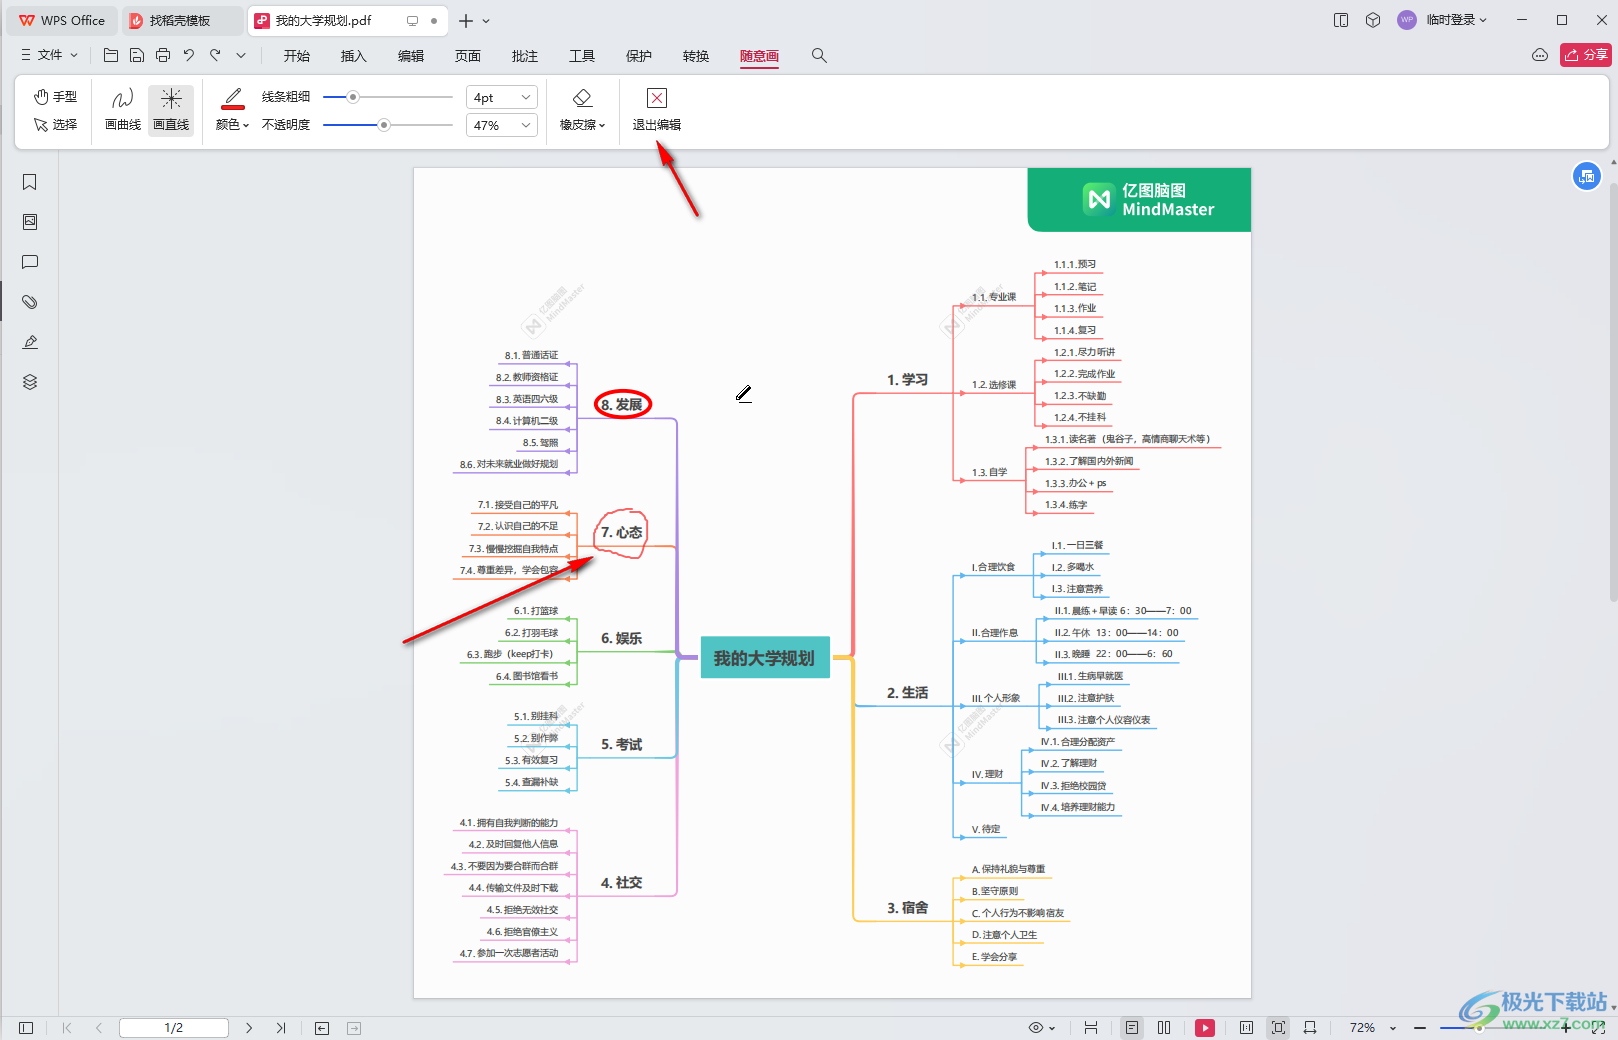The height and width of the screenshot is (1040, 1618).
Task: Click the tab display-mode icon on PDF tab
Action: pyautogui.click(x=412, y=20)
